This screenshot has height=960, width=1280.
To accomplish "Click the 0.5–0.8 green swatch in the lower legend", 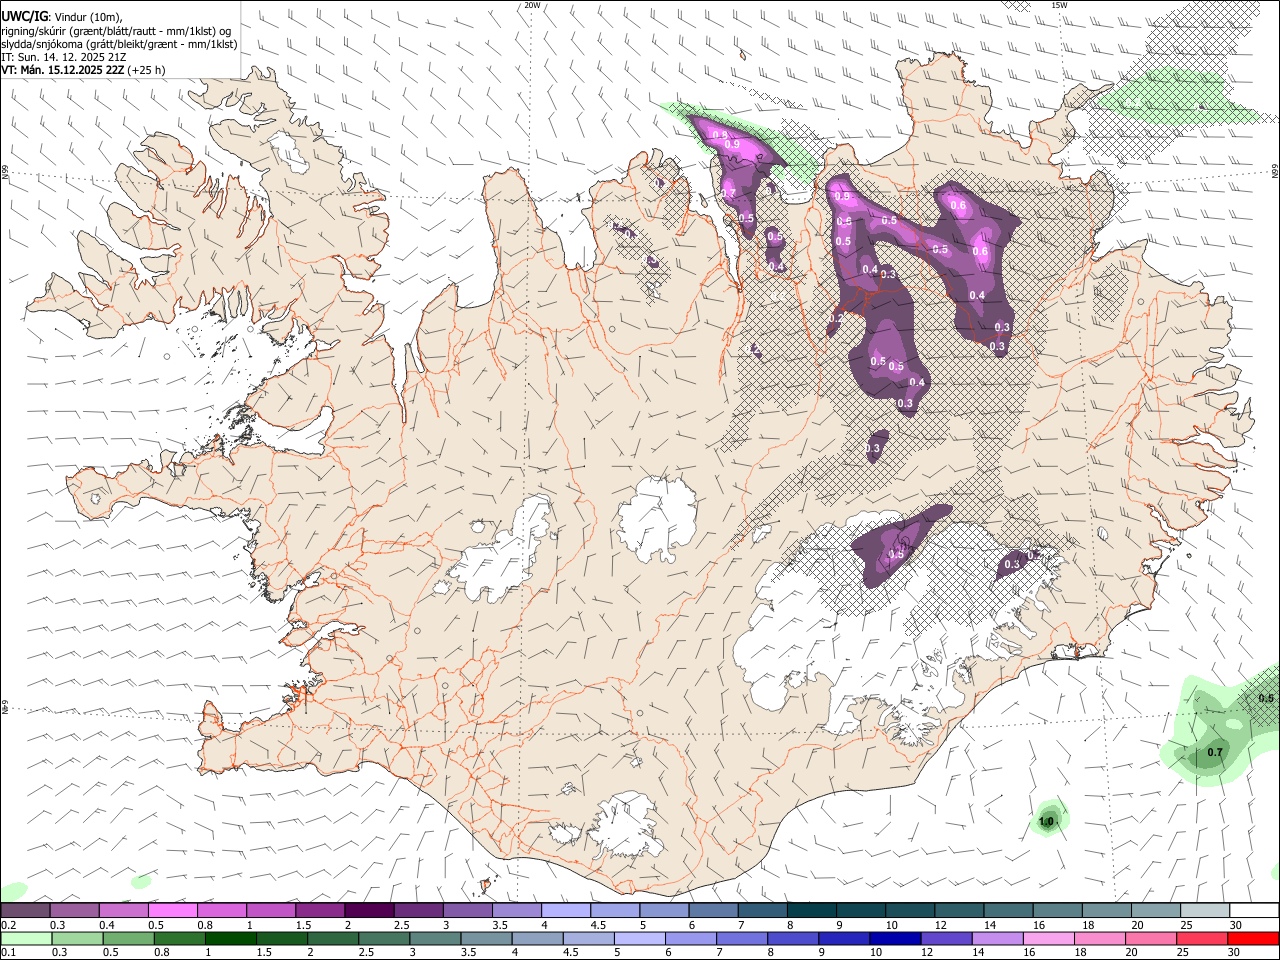I will click(128, 938).
